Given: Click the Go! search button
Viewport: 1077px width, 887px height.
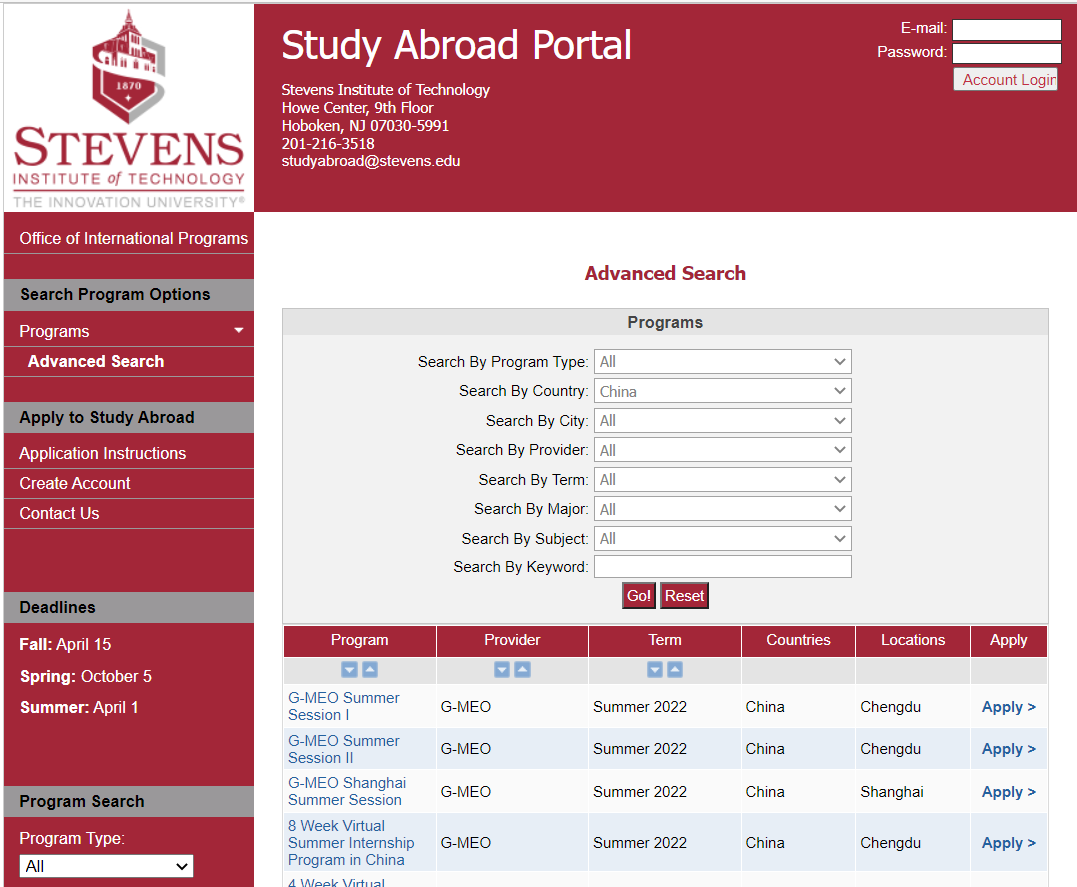Looking at the screenshot, I should [639, 596].
